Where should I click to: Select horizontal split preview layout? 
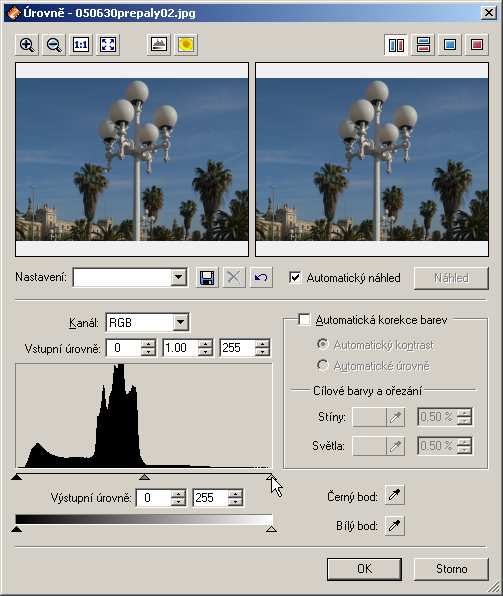(423, 45)
